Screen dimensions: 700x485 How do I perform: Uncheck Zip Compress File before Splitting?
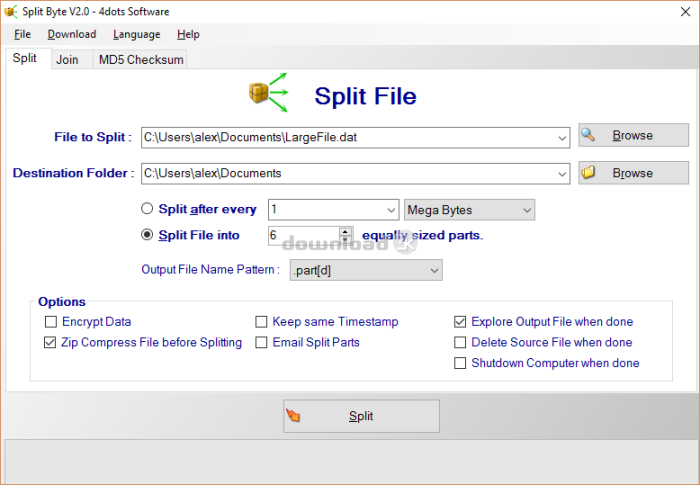point(50,342)
